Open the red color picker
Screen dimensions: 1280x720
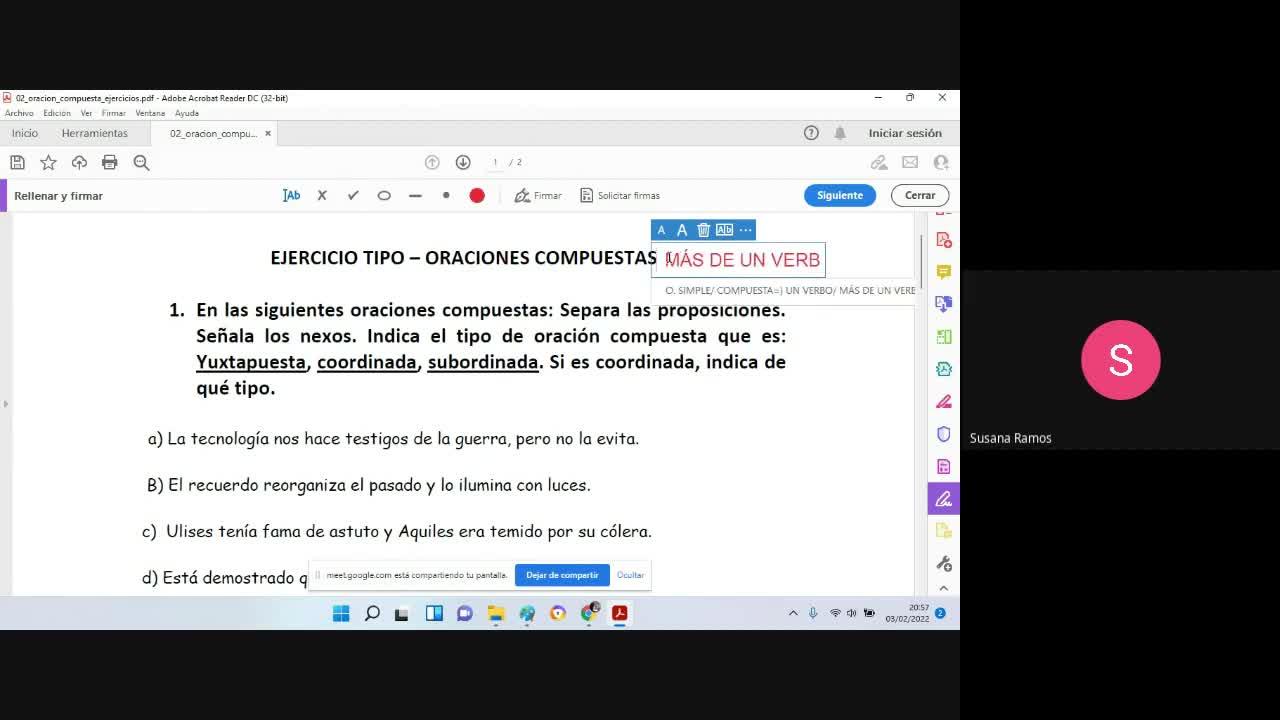point(477,195)
